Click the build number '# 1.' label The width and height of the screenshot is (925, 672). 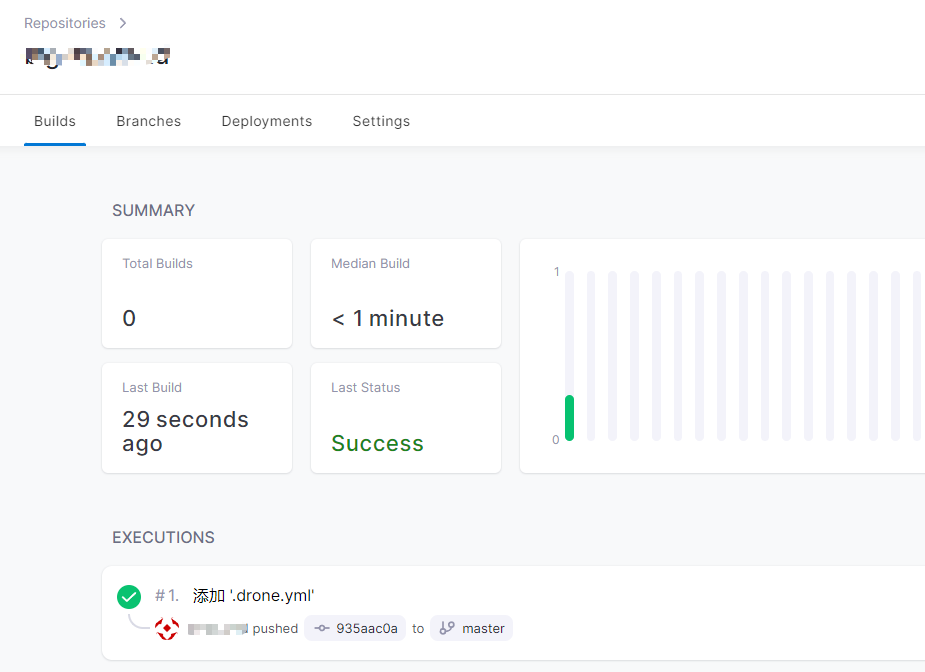(x=166, y=596)
